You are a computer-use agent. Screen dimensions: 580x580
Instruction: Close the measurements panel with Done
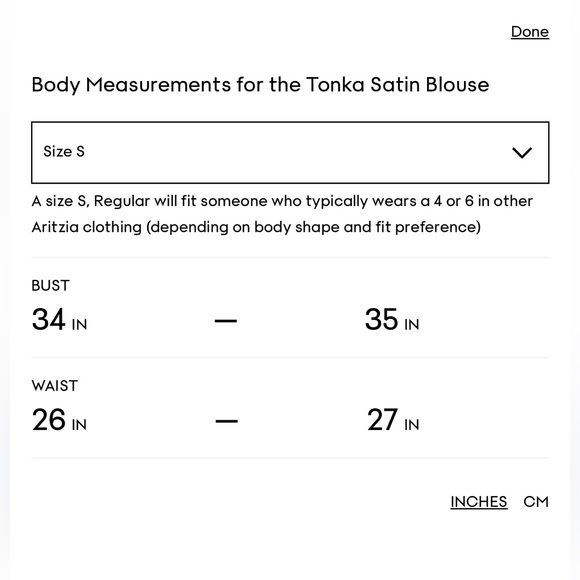[x=530, y=32]
